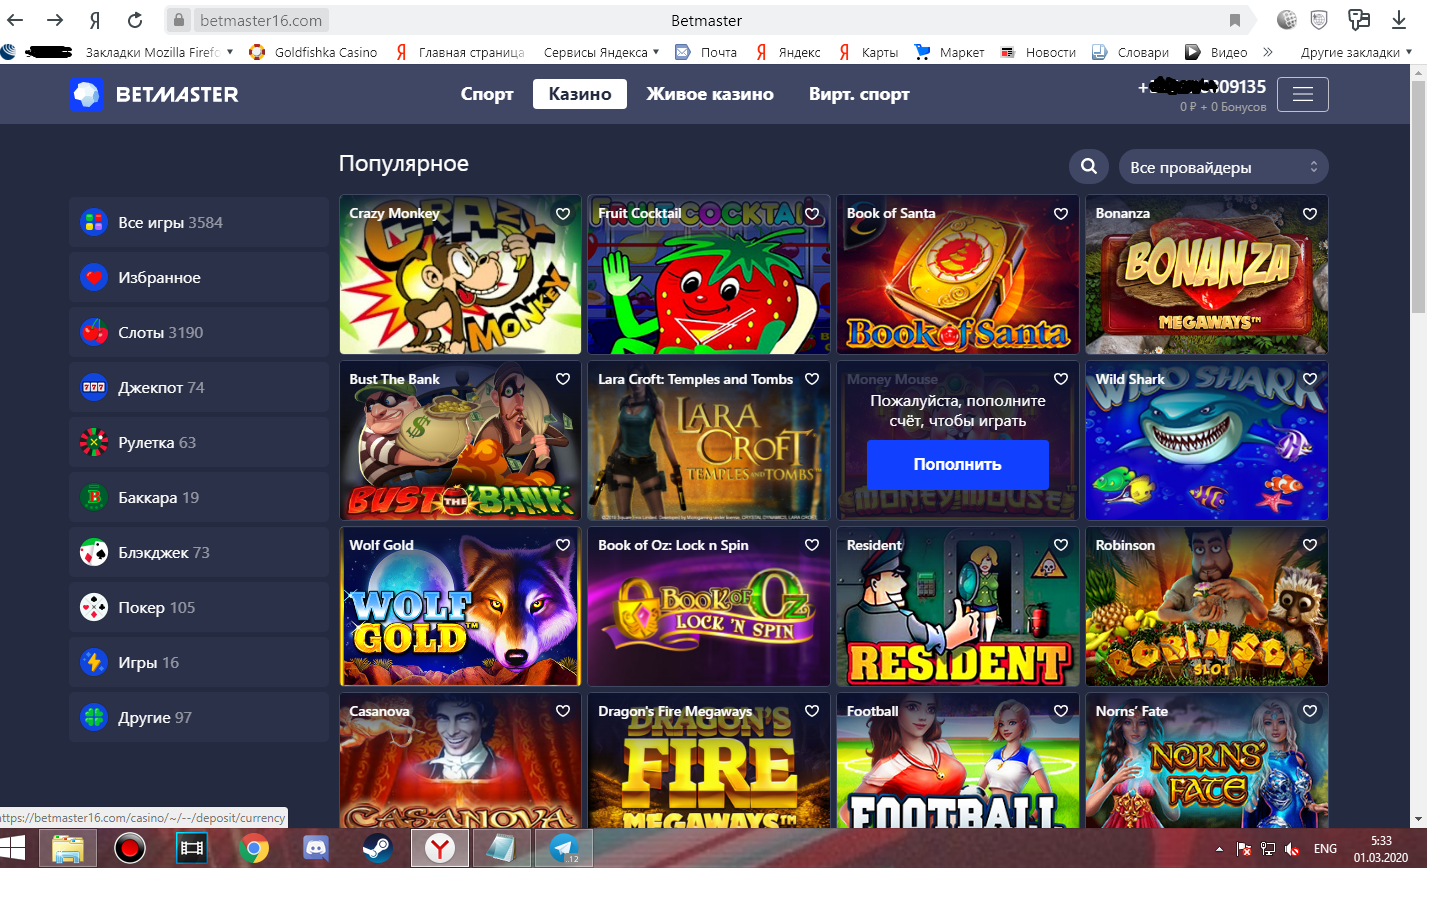Open the Почта bookmark
Viewport: 1440px width, 900px height.
(x=706, y=52)
